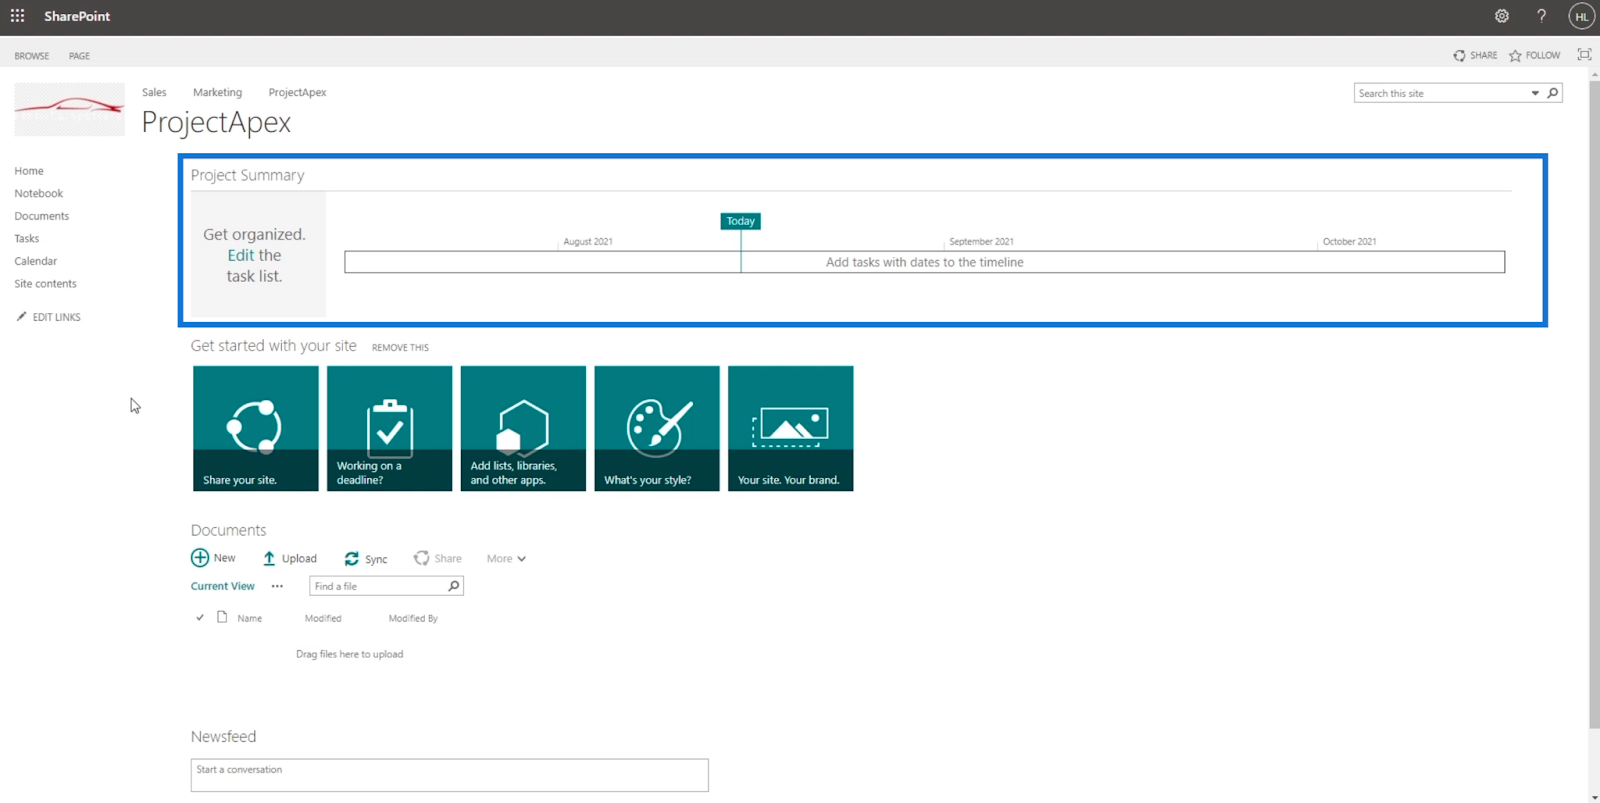This screenshot has width=1600, height=803.
Task: Click the Edit task list link
Action: [x=240, y=255]
